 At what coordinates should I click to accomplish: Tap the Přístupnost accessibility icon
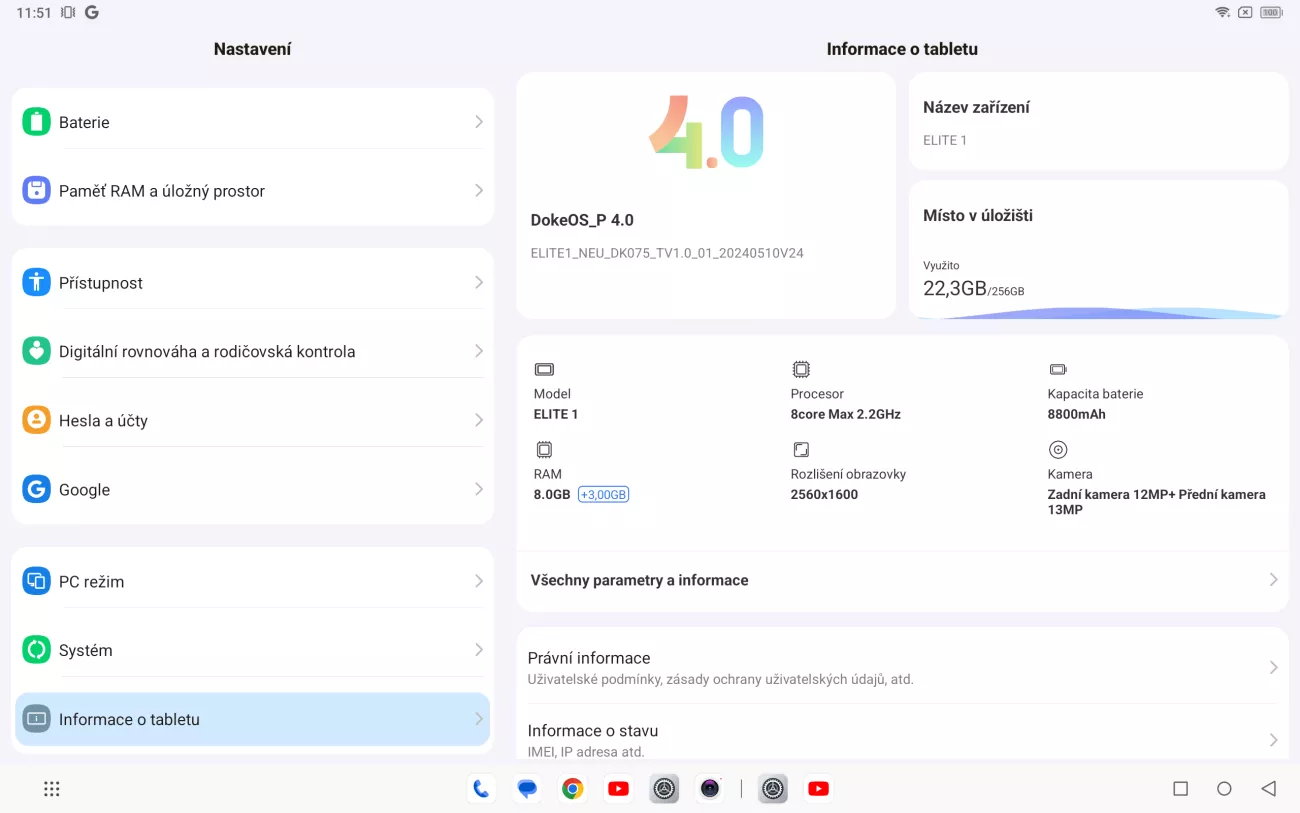[37, 283]
